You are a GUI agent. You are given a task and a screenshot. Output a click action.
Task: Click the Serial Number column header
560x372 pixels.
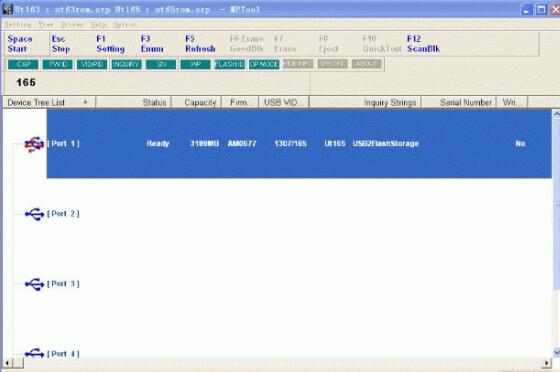[x=459, y=102]
